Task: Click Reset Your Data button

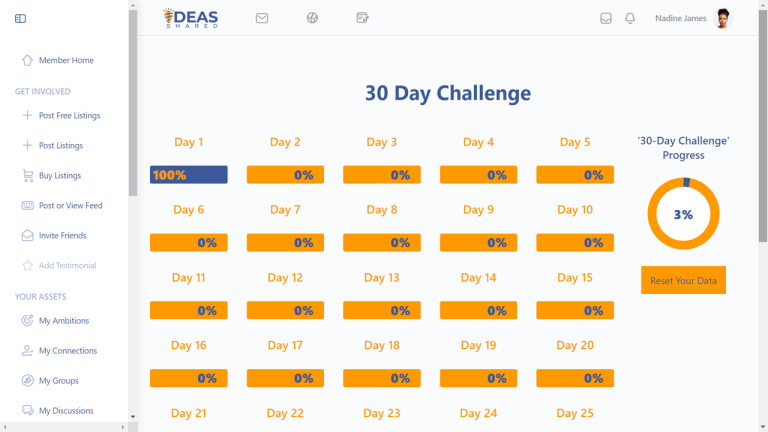Action: [683, 280]
